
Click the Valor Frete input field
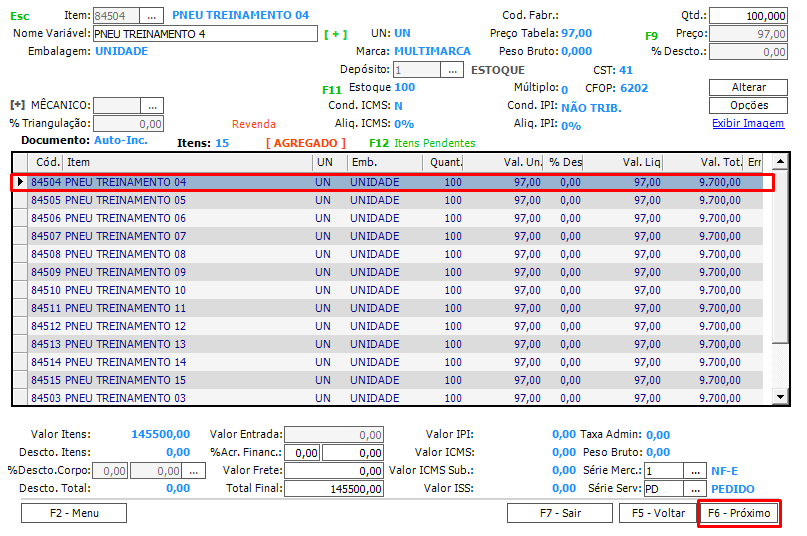(334, 471)
